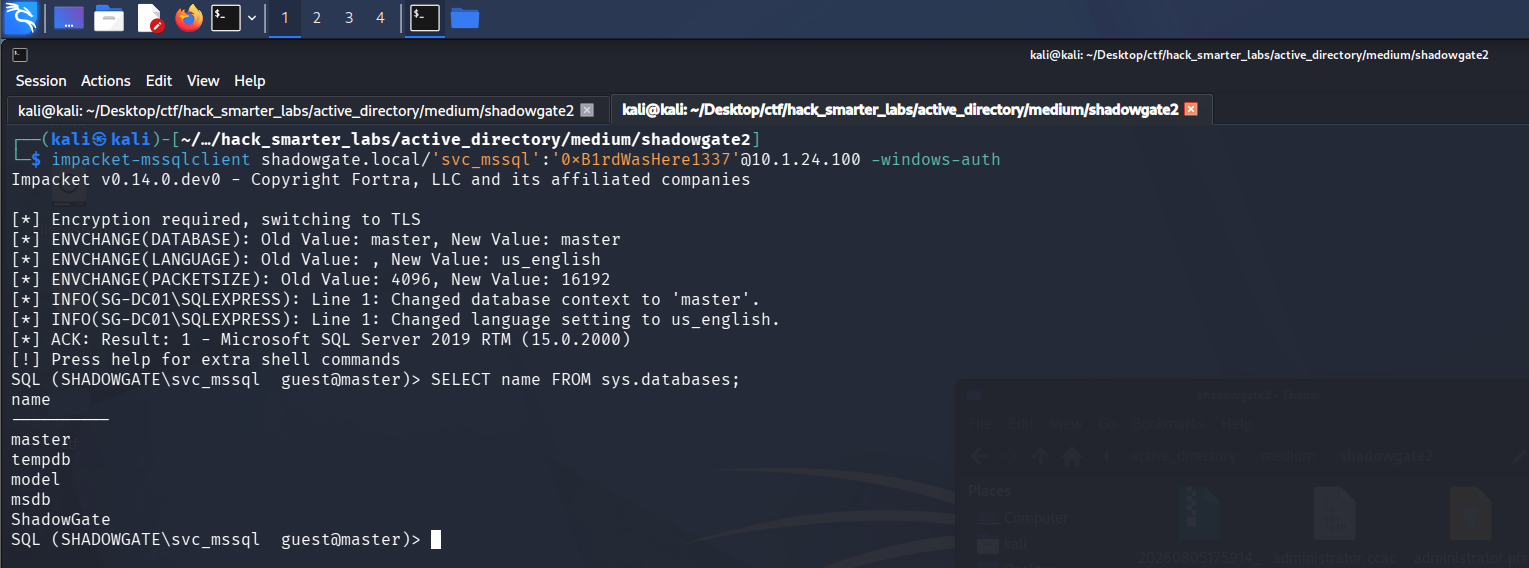Screen dimensions: 1529x568
Task: Switch to workspace 1
Action: click(x=285, y=17)
